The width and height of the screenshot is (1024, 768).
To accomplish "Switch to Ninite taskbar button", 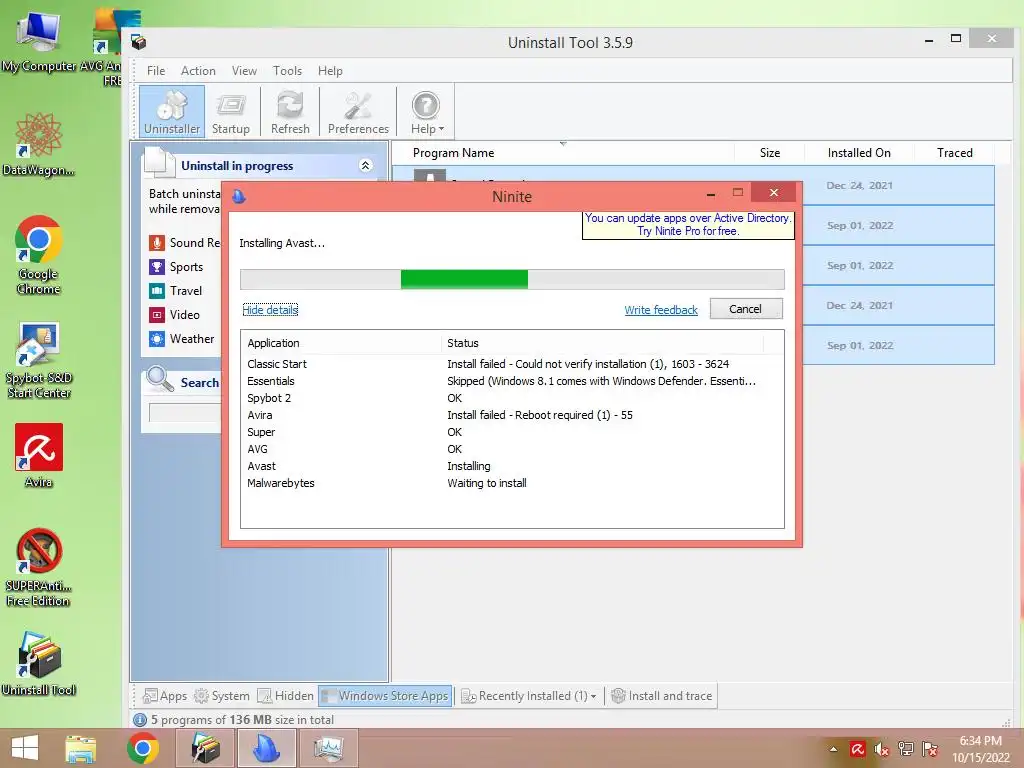I will pos(266,748).
